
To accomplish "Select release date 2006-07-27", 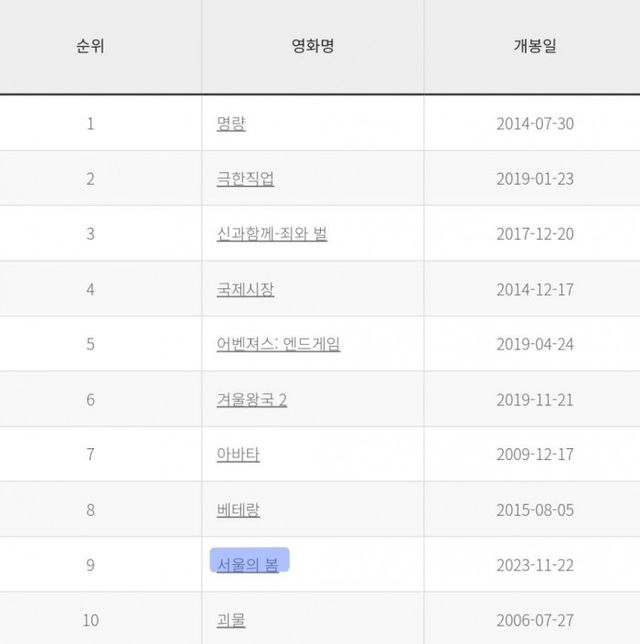I will [535, 620].
